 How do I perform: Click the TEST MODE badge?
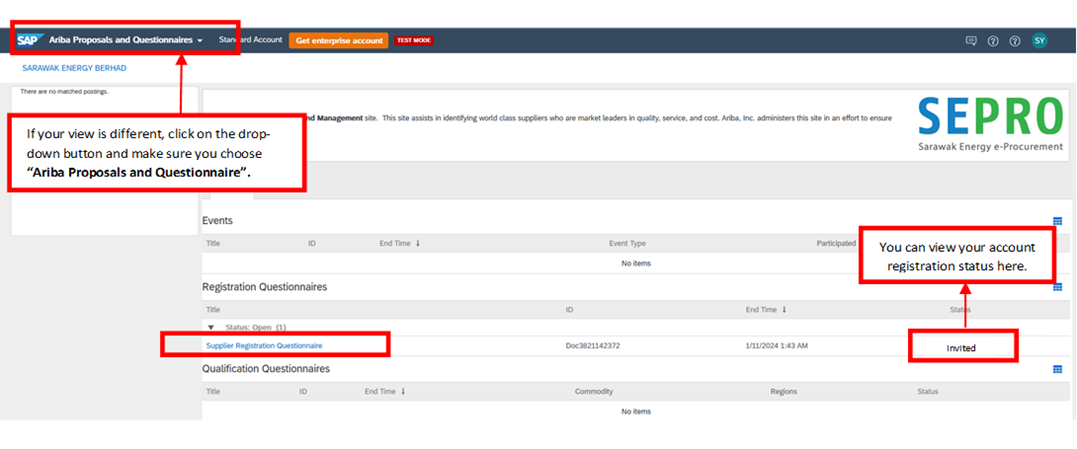[x=413, y=41]
